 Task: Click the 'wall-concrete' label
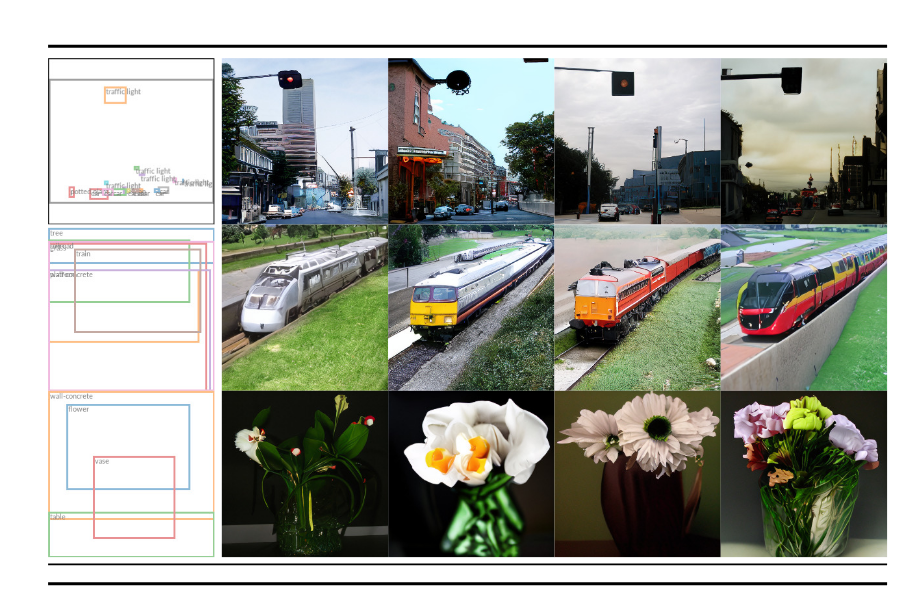pos(71,396)
